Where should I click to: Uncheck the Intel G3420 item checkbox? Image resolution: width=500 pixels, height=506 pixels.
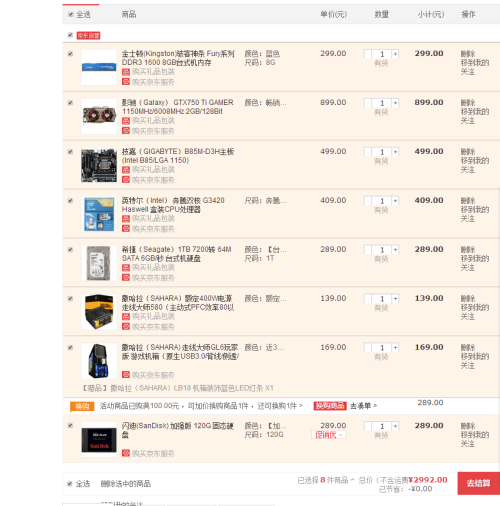click(x=70, y=201)
